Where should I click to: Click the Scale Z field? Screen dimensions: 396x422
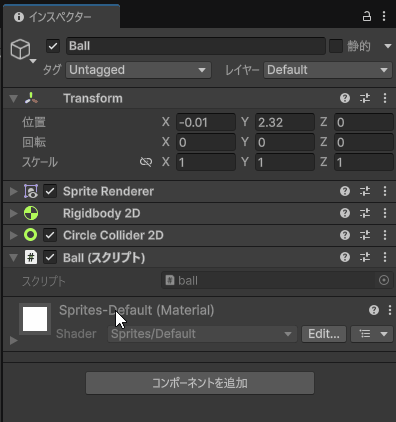click(364, 162)
